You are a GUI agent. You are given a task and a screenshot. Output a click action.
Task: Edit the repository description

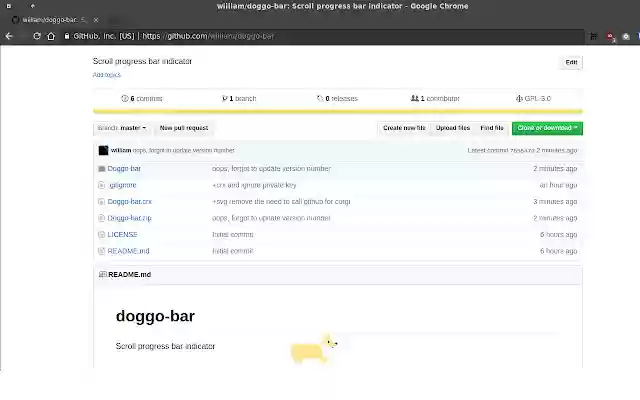(571, 62)
